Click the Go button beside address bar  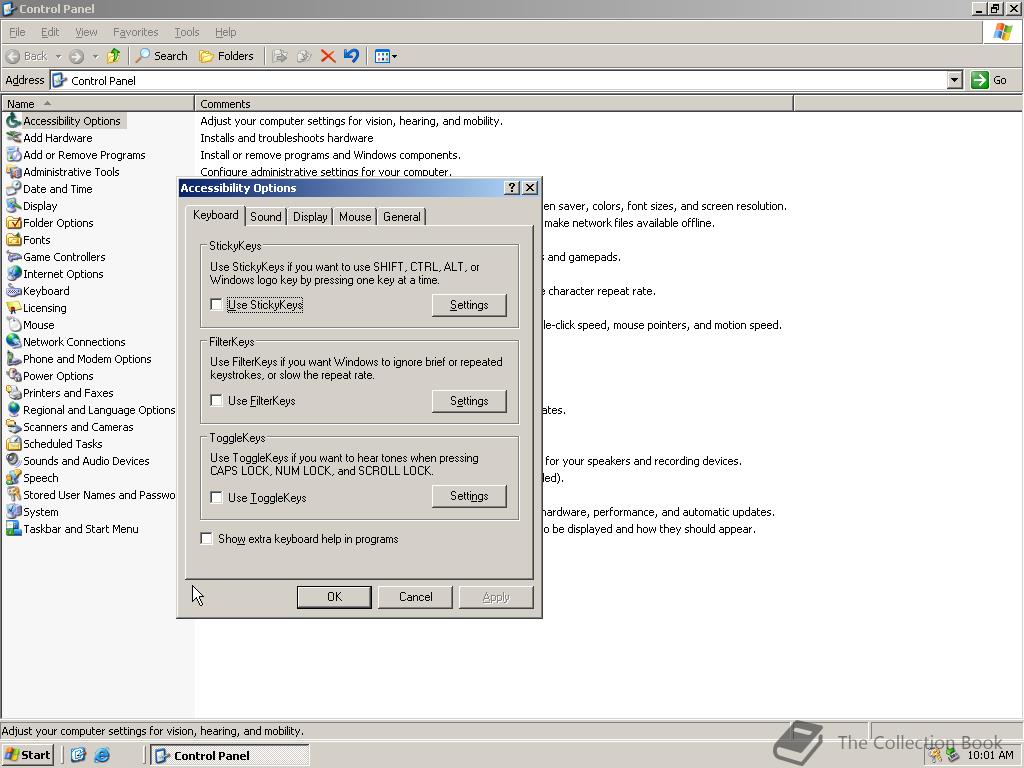pos(989,80)
